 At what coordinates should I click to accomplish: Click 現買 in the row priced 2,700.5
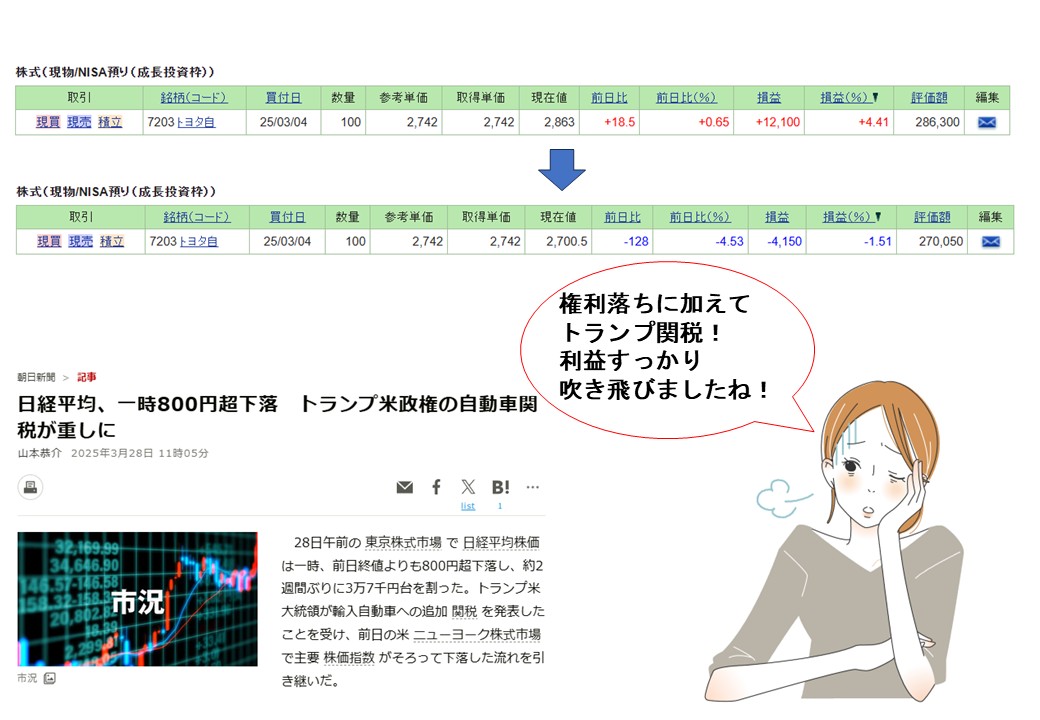pyautogui.click(x=49, y=241)
